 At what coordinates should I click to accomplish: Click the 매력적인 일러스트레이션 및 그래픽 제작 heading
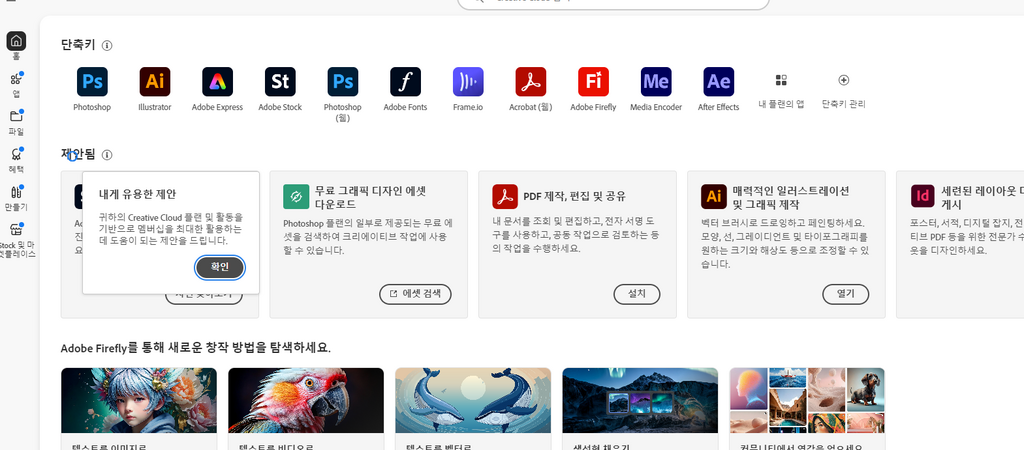click(x=791, y=197)
